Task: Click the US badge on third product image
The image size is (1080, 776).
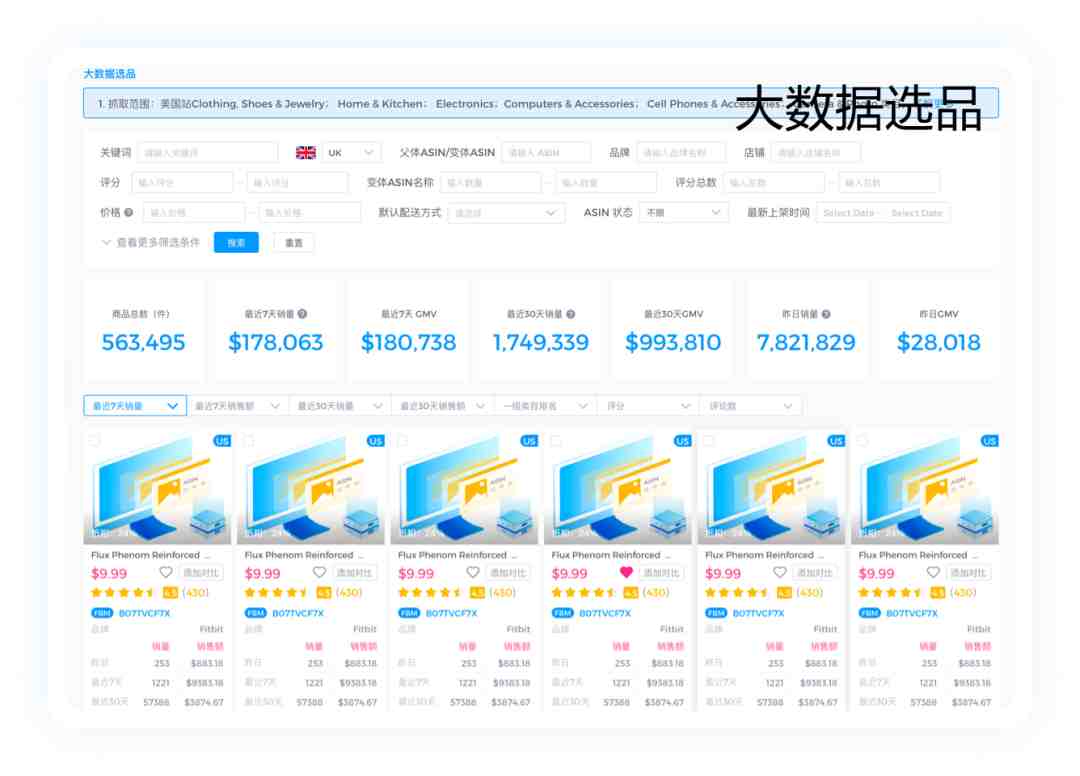Action: pos(529,441)
